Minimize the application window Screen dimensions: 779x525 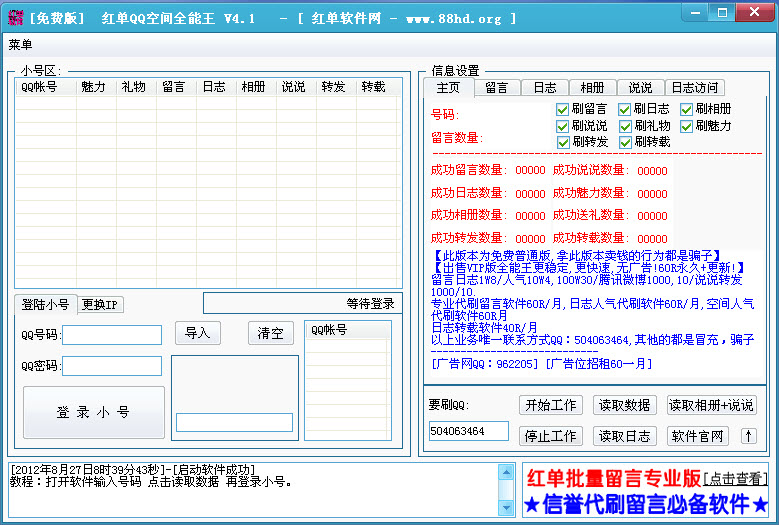coord(696,12)
